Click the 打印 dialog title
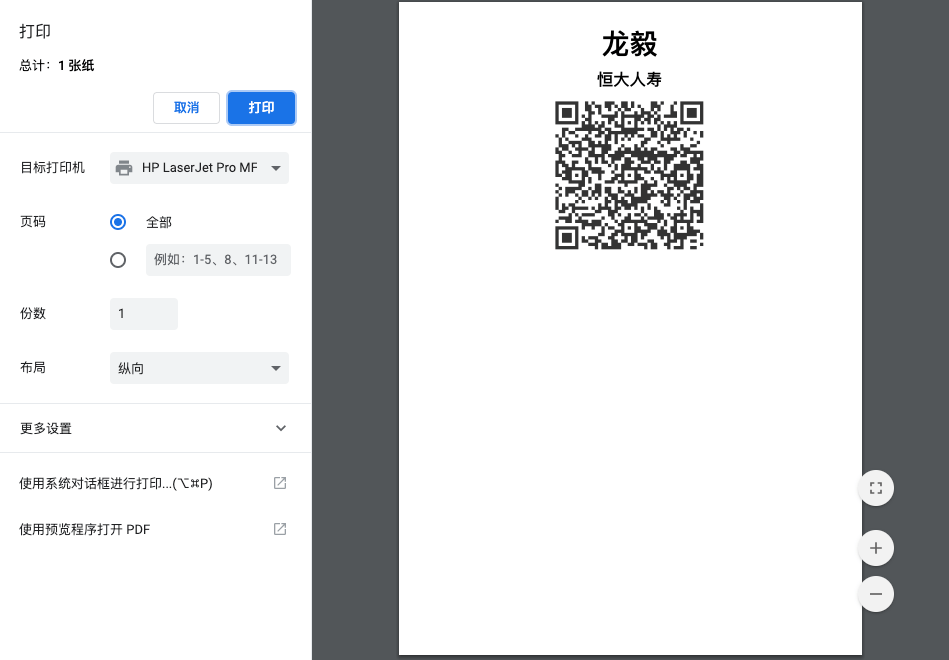Viewport: 949px width, 660px height. 35,31
